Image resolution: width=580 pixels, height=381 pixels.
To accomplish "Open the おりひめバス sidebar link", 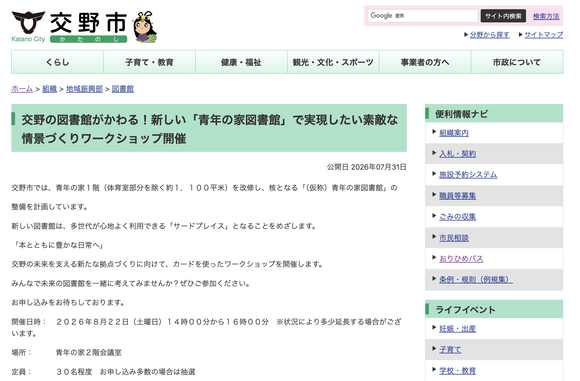I will pyautogui.click(x=461, y=259).
